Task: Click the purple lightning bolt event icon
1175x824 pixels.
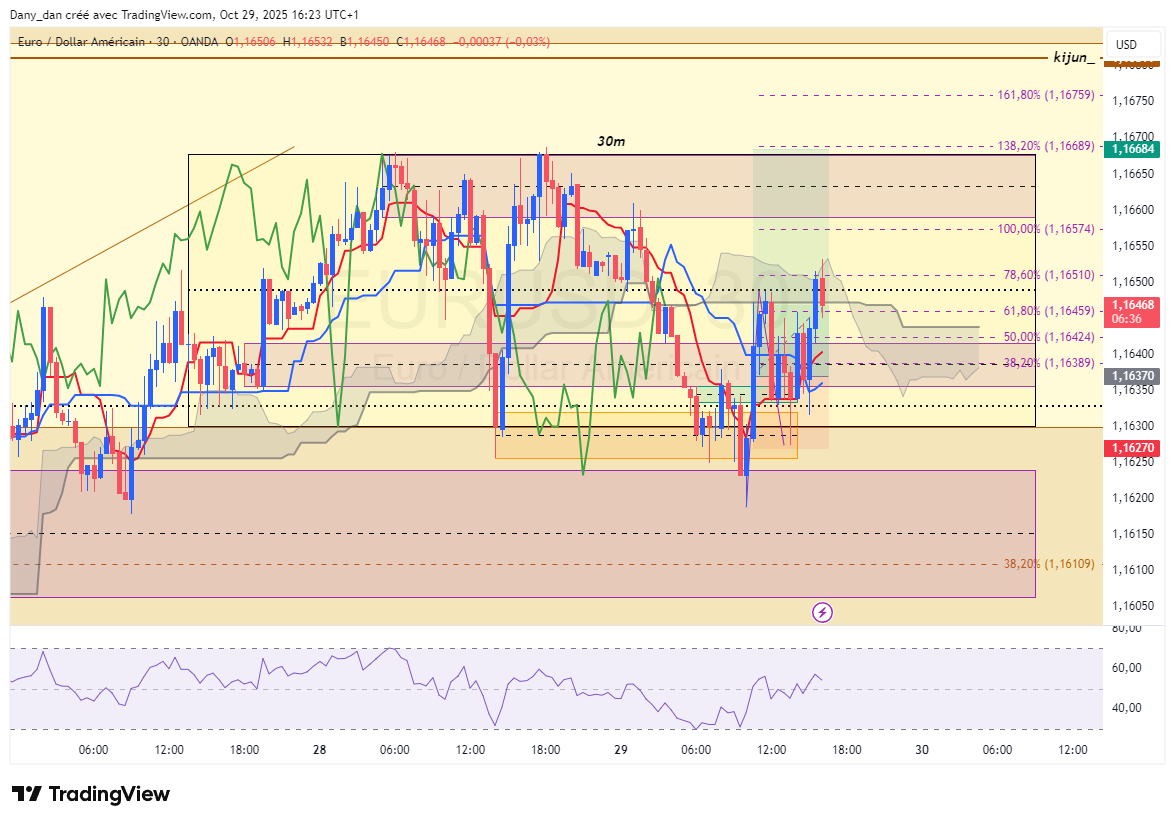Action: (822, 613)
